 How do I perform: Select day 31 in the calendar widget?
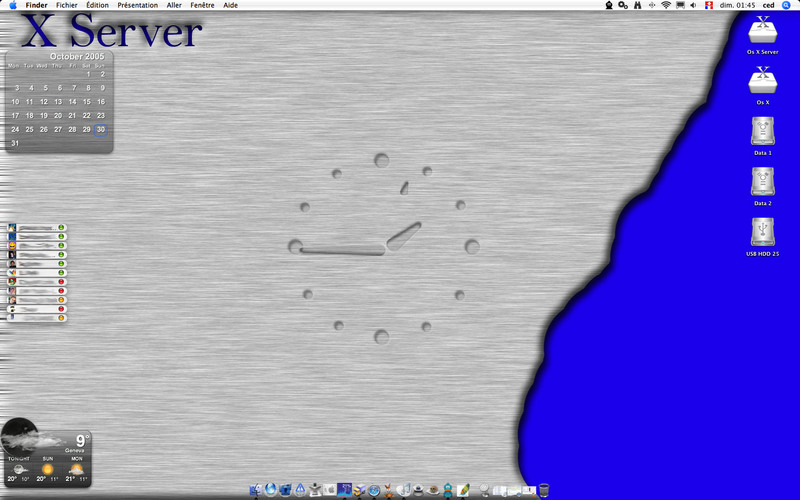[x=15, y=143]
